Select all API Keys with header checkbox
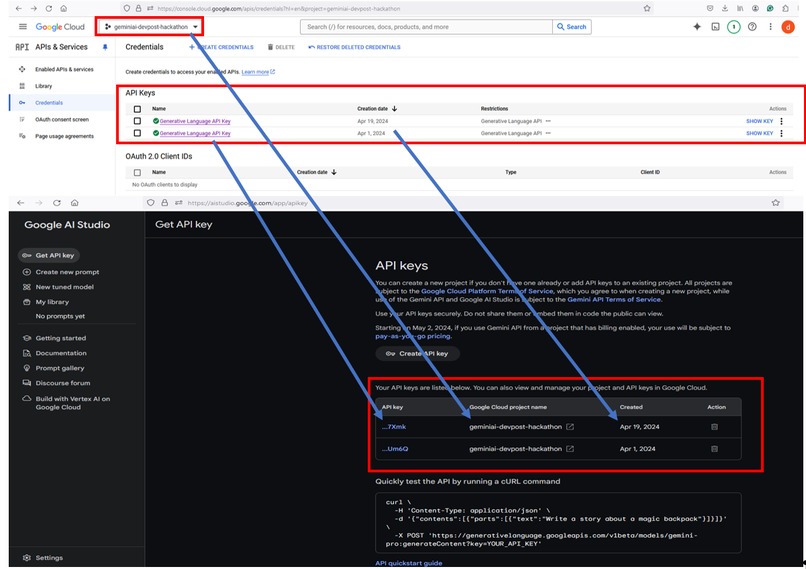The height and width of the screenshot is (569, 806). pyautogui.click(x=137, y=109)
